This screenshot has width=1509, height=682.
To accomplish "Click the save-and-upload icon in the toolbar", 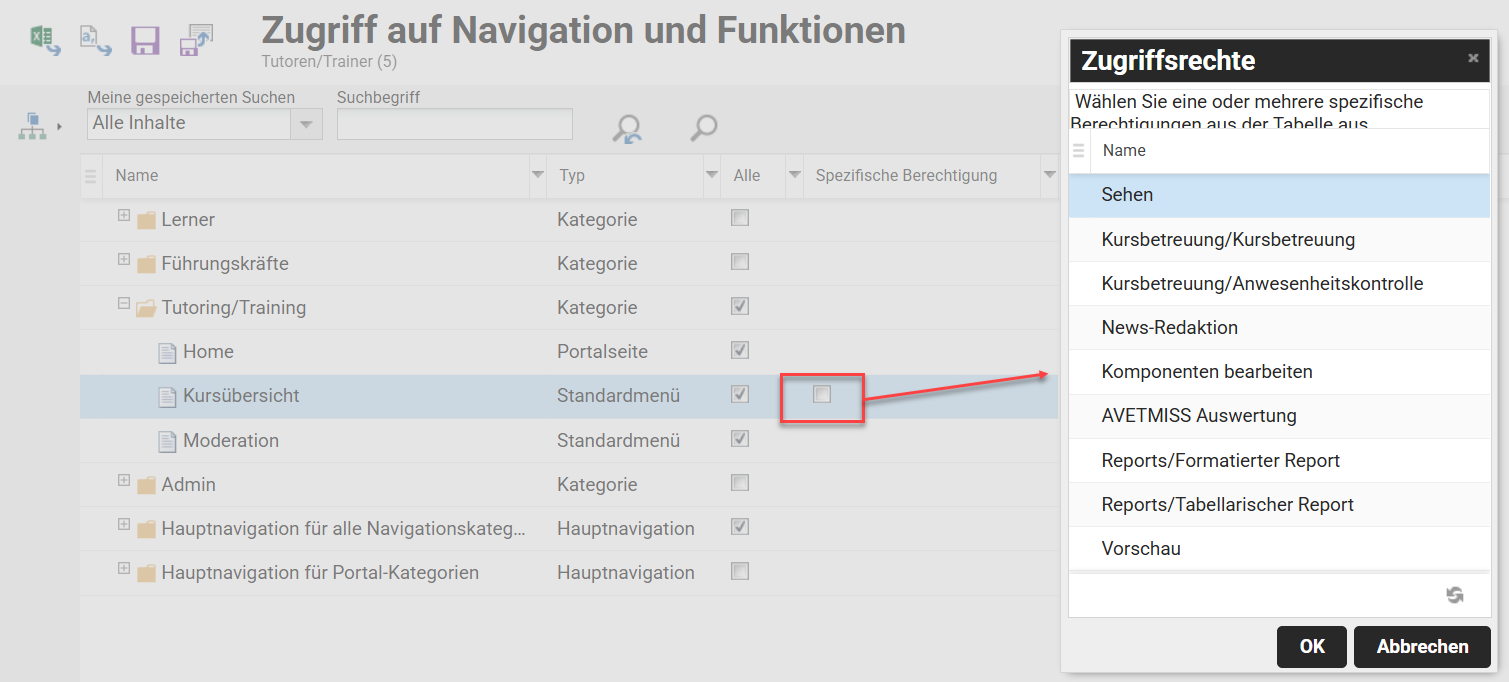I will tap(196, 40).
